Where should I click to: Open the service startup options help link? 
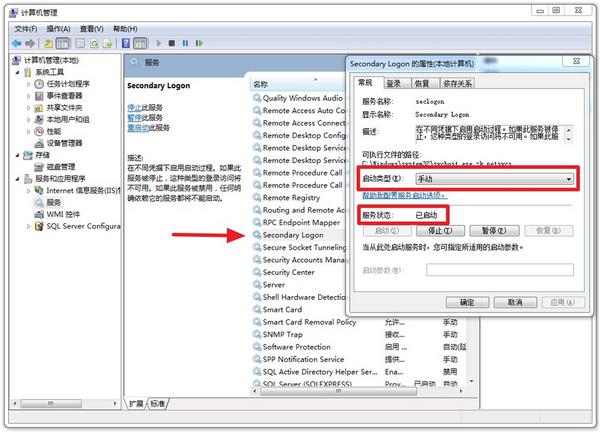tap(404, 195)
